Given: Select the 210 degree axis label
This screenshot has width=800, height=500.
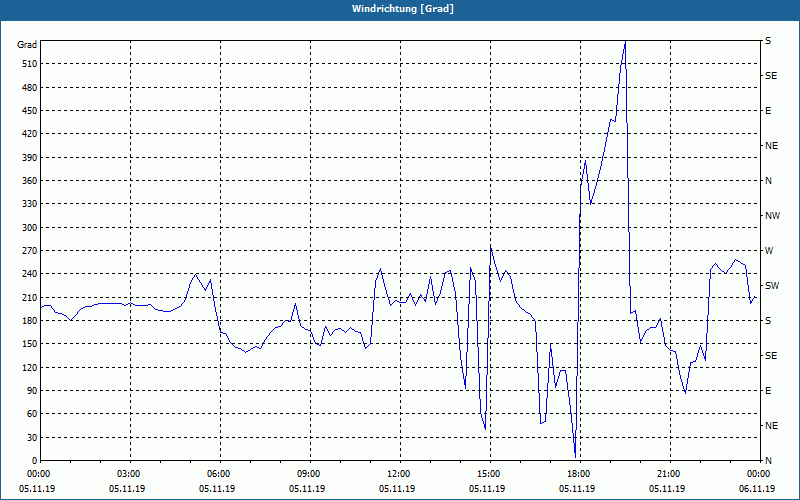Looking at the screenshot, I should (x=30, y=297).
